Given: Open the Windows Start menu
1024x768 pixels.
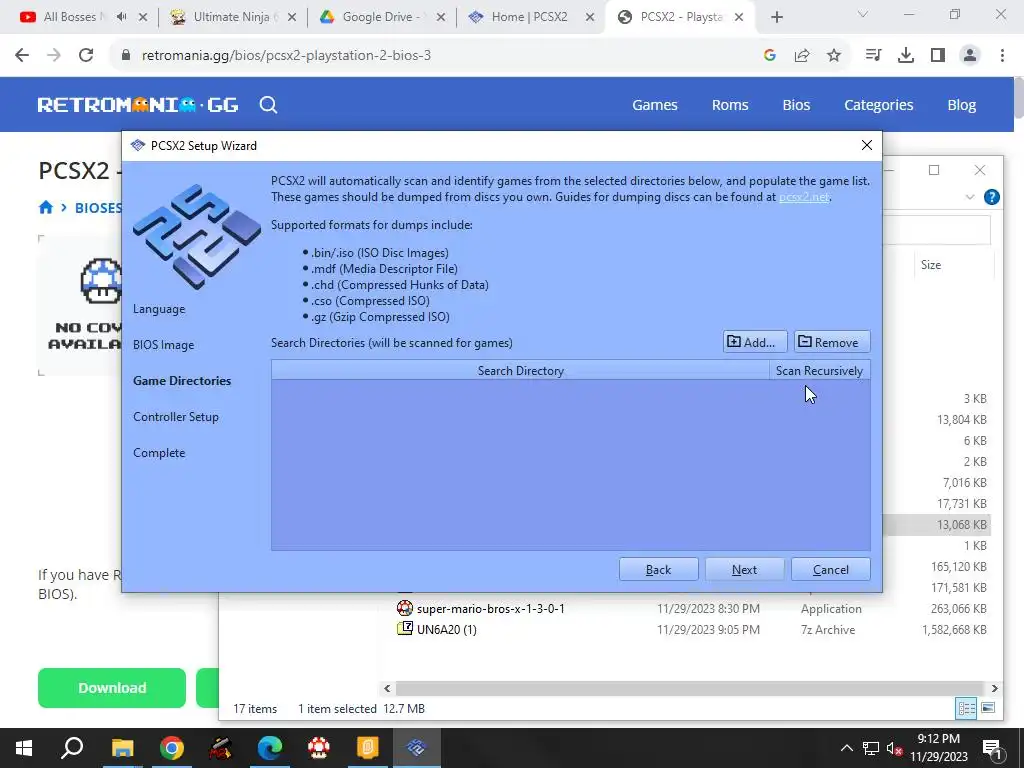Looking at the screenshot, I should (x=24, y=748).
